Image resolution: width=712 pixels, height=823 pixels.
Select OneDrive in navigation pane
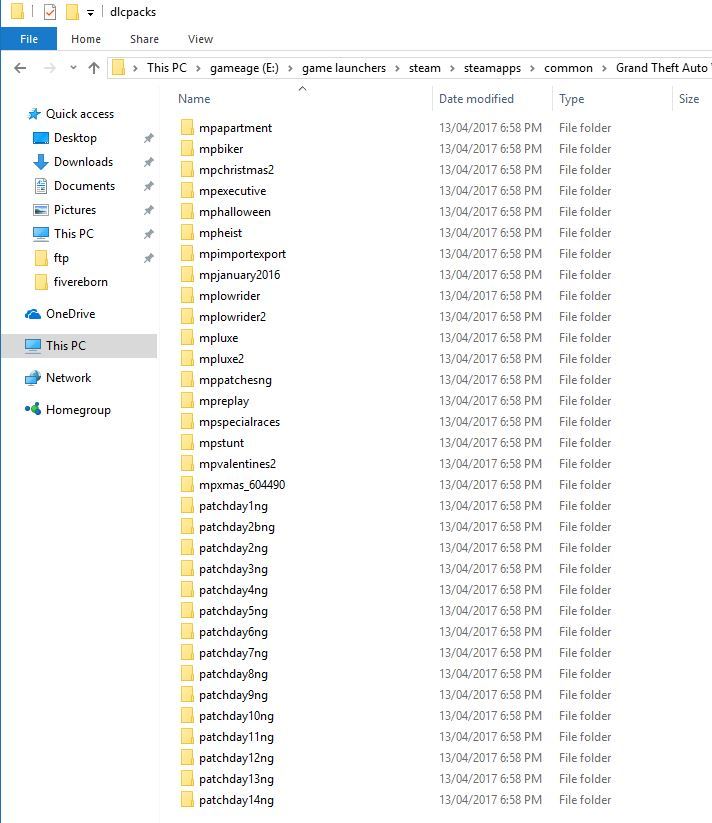[70, 314]
